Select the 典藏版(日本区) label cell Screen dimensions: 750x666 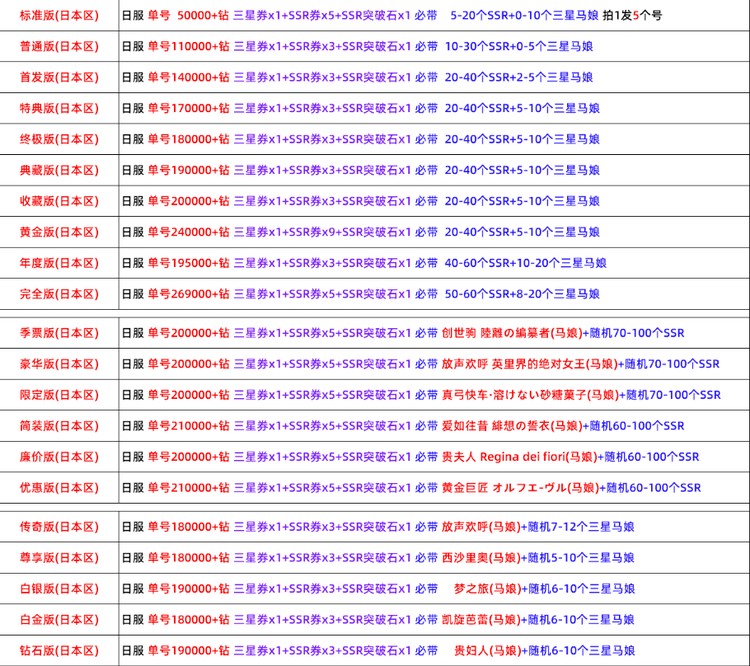pos(59,170)
